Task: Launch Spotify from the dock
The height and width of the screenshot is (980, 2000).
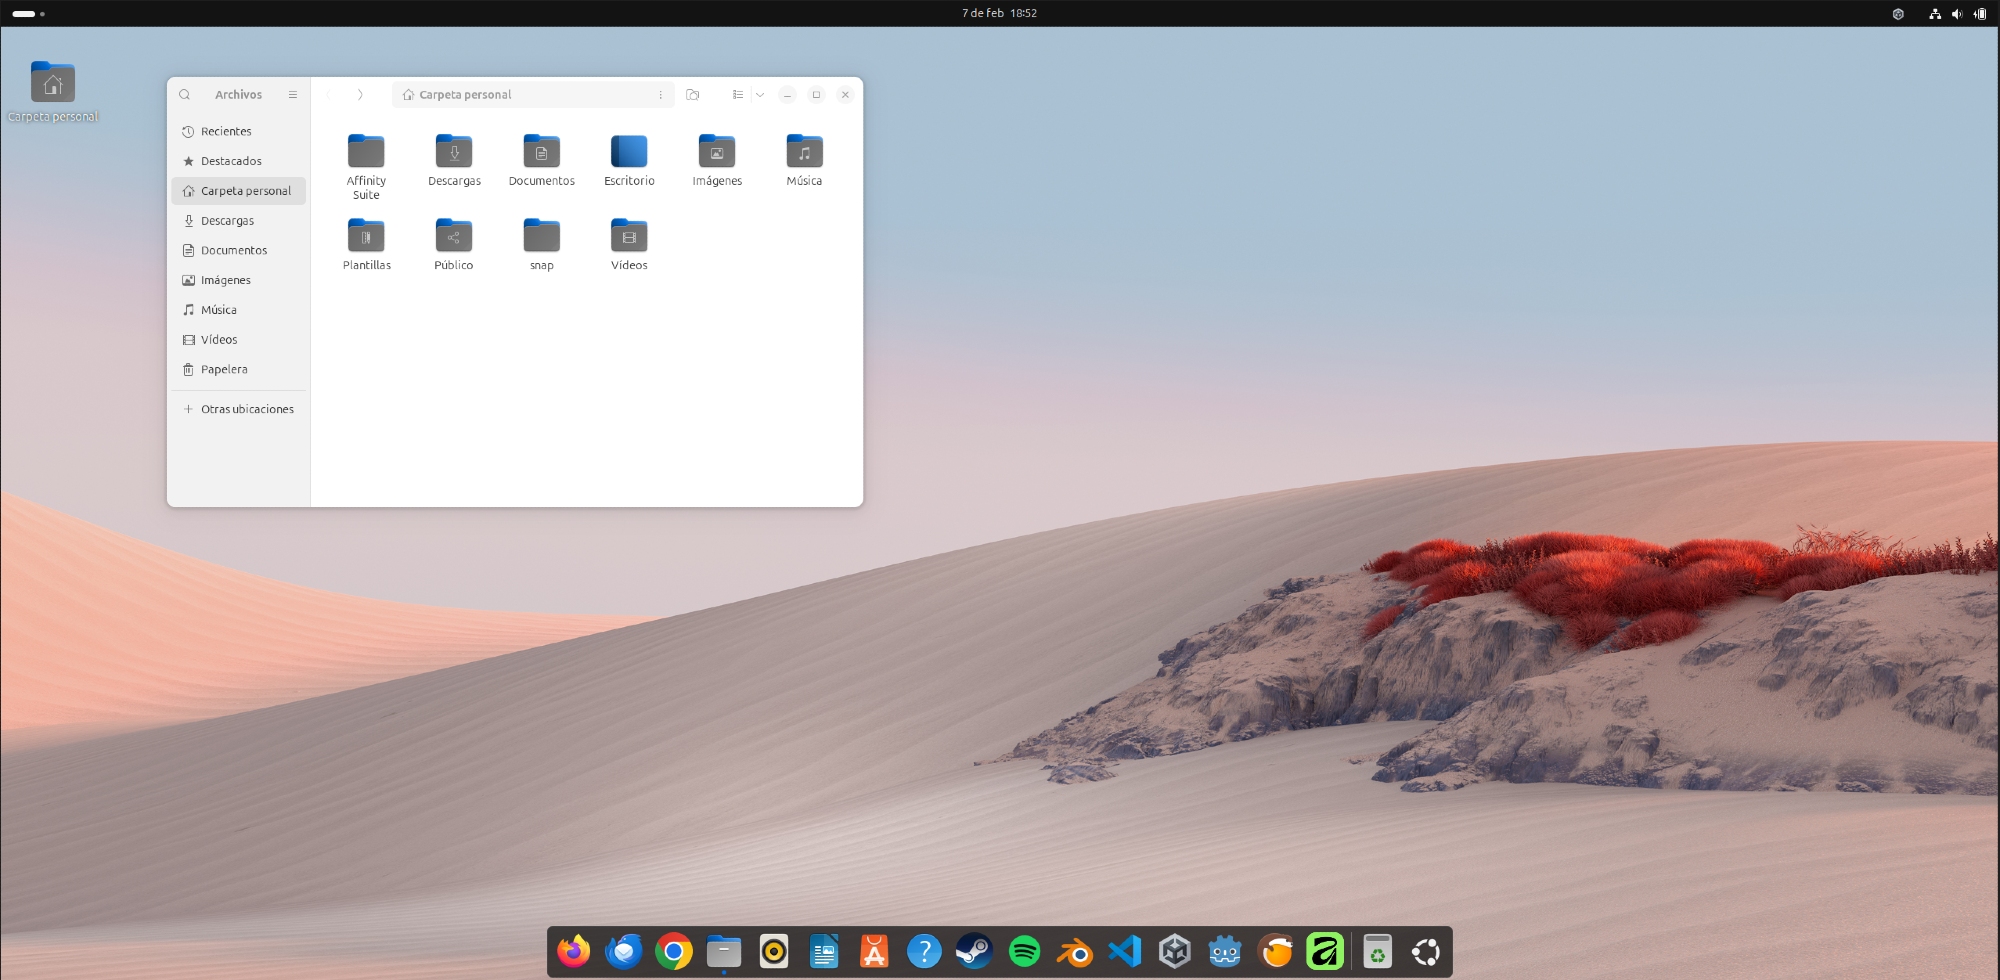Action: click(x=1024, y=951)
